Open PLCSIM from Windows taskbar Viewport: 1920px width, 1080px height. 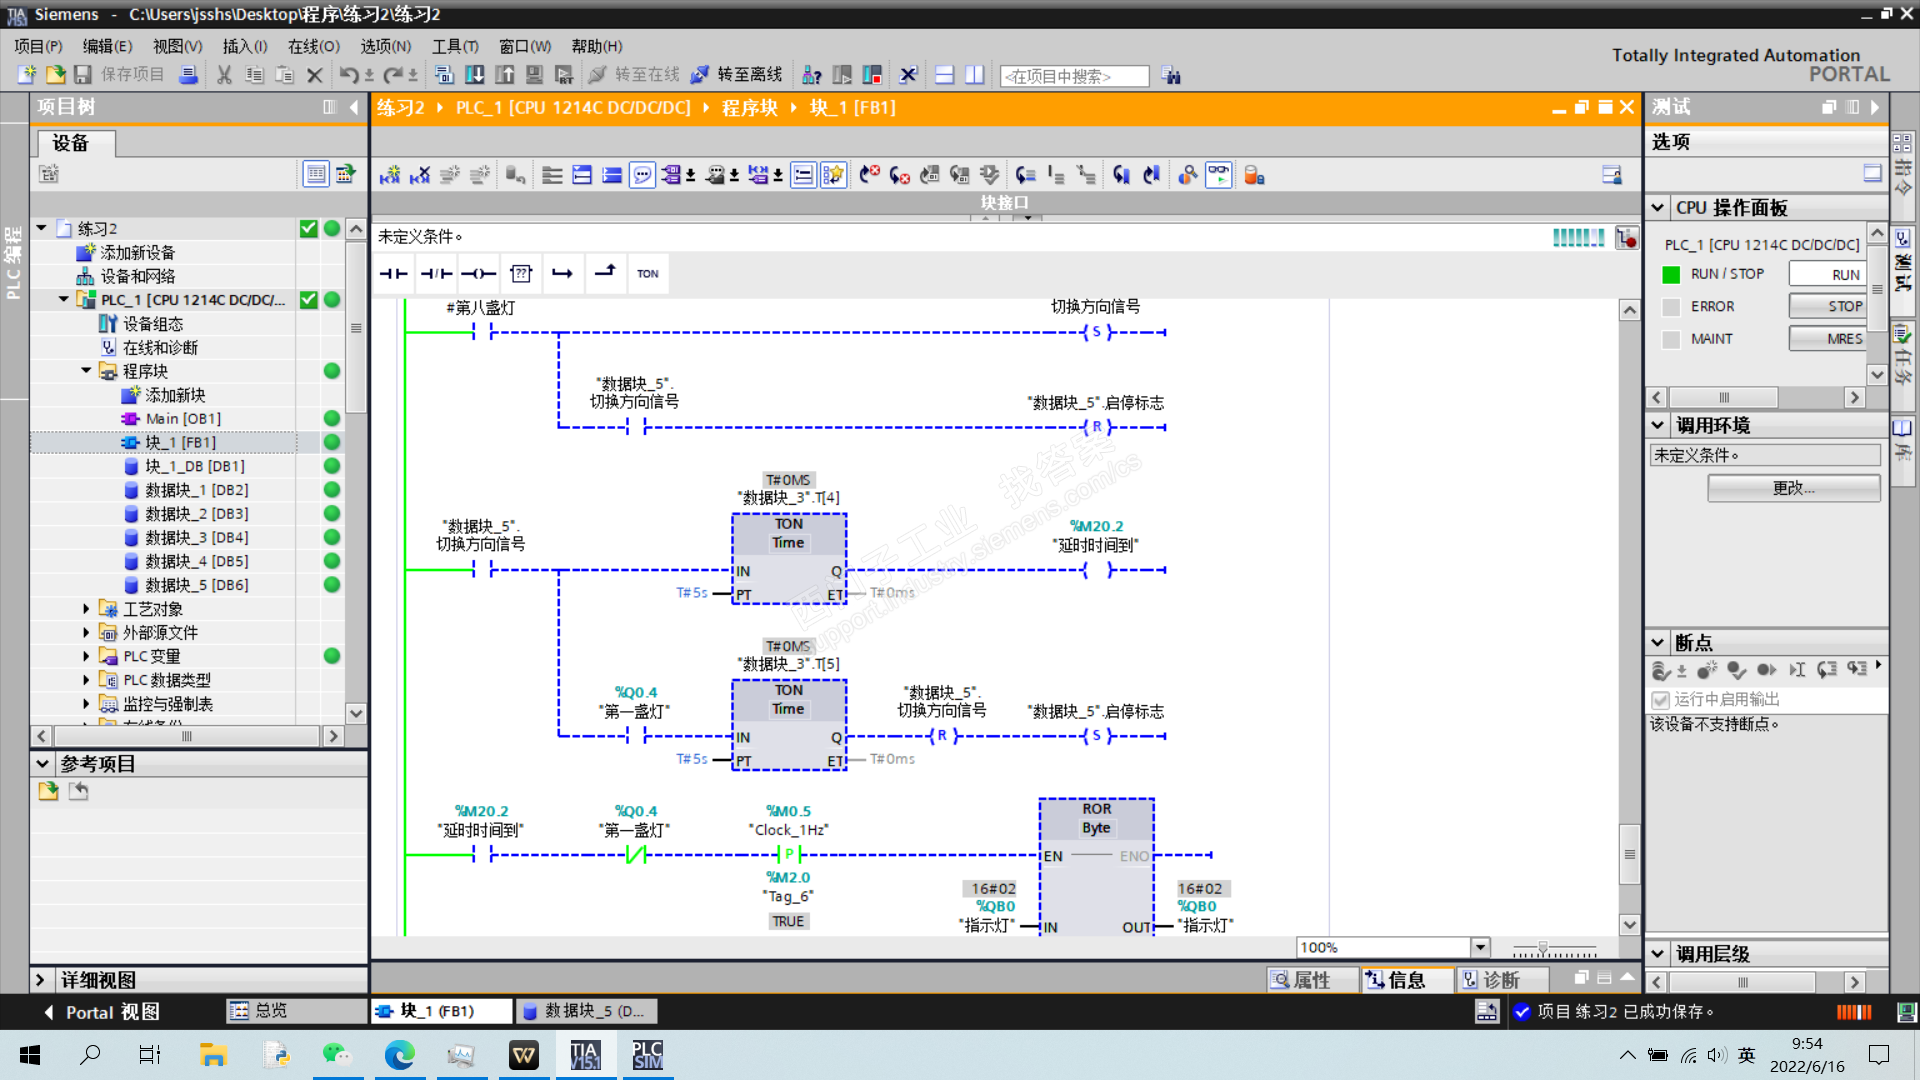tap(647, 1055)
